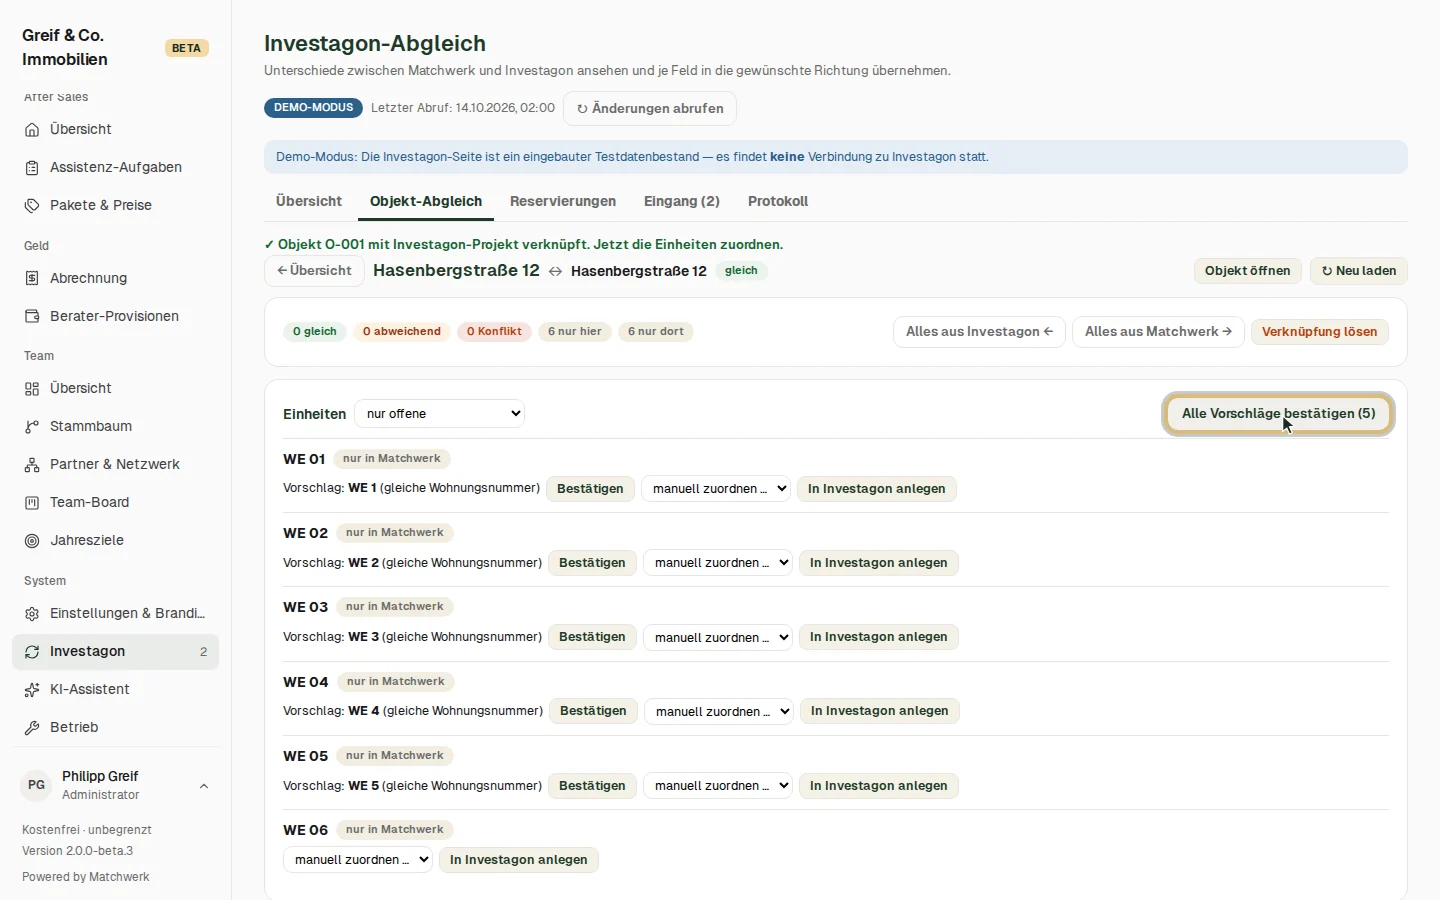Click the Jahresziele target icon

32,540
